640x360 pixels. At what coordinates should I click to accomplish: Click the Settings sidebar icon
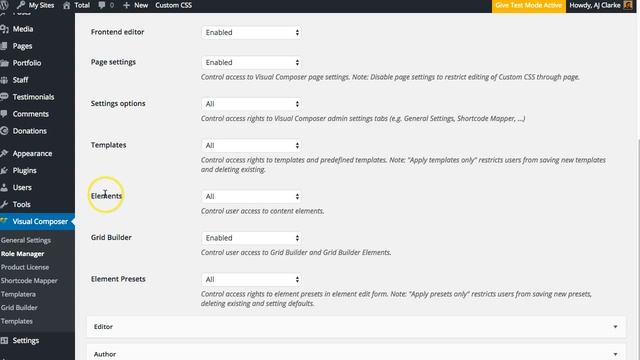[4, 340]
